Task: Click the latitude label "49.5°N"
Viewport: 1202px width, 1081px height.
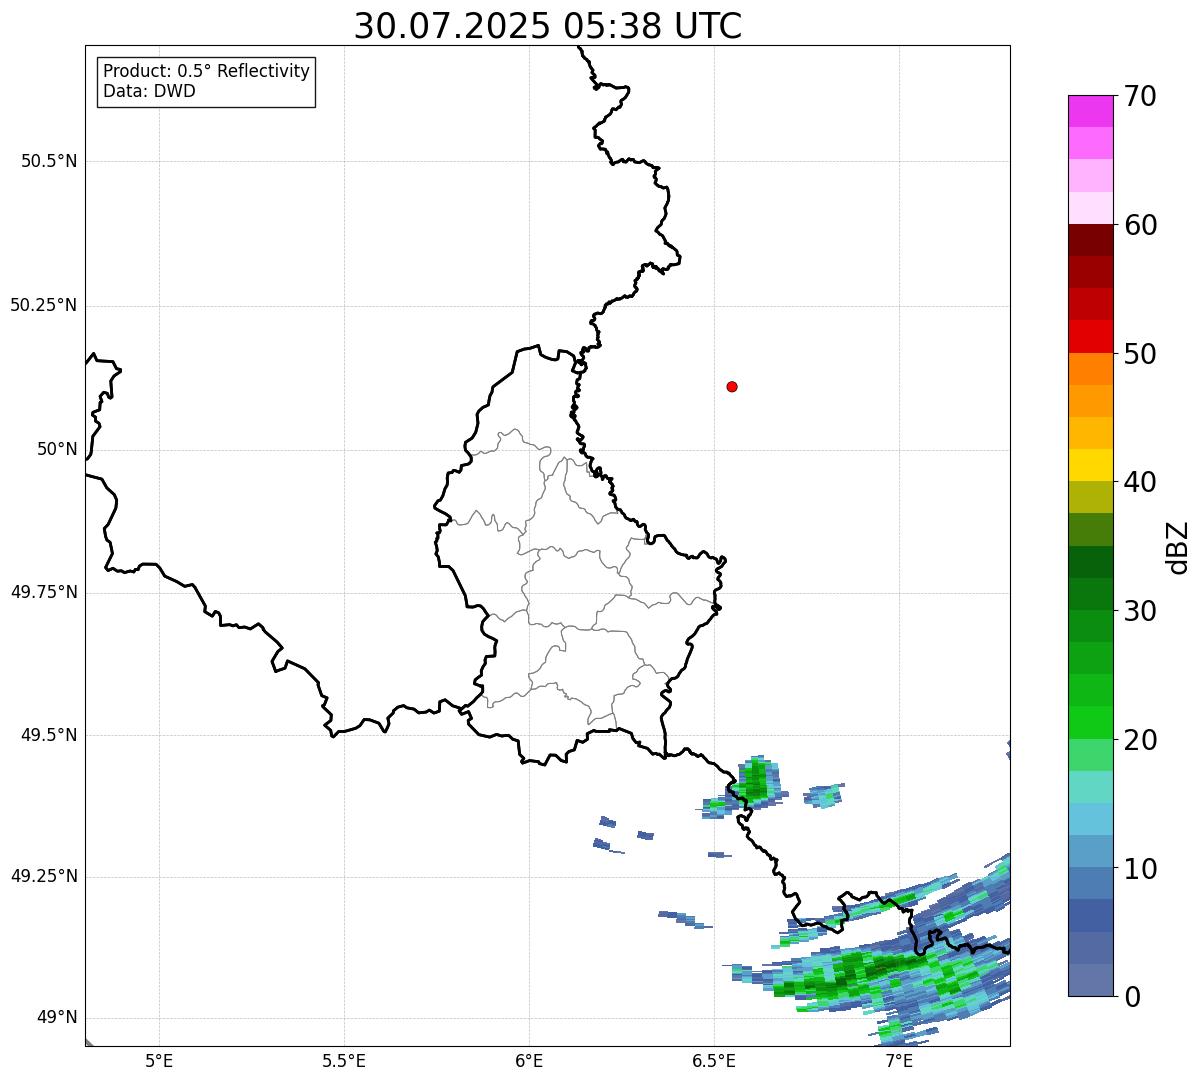Action: coord(49,735)
